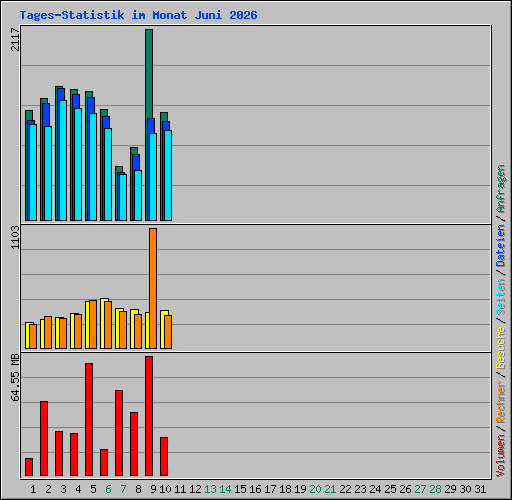
Task: Click day number 9 on the x-axis
Action: point(153,489)
